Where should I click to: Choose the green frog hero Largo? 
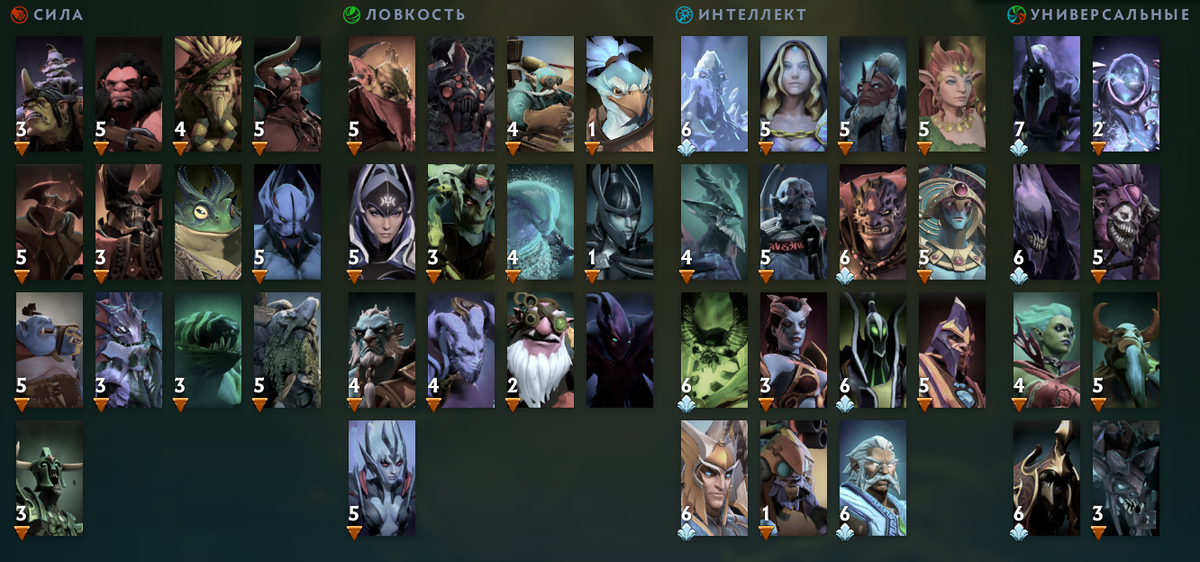pyautogui.click(x=208, y=222)
